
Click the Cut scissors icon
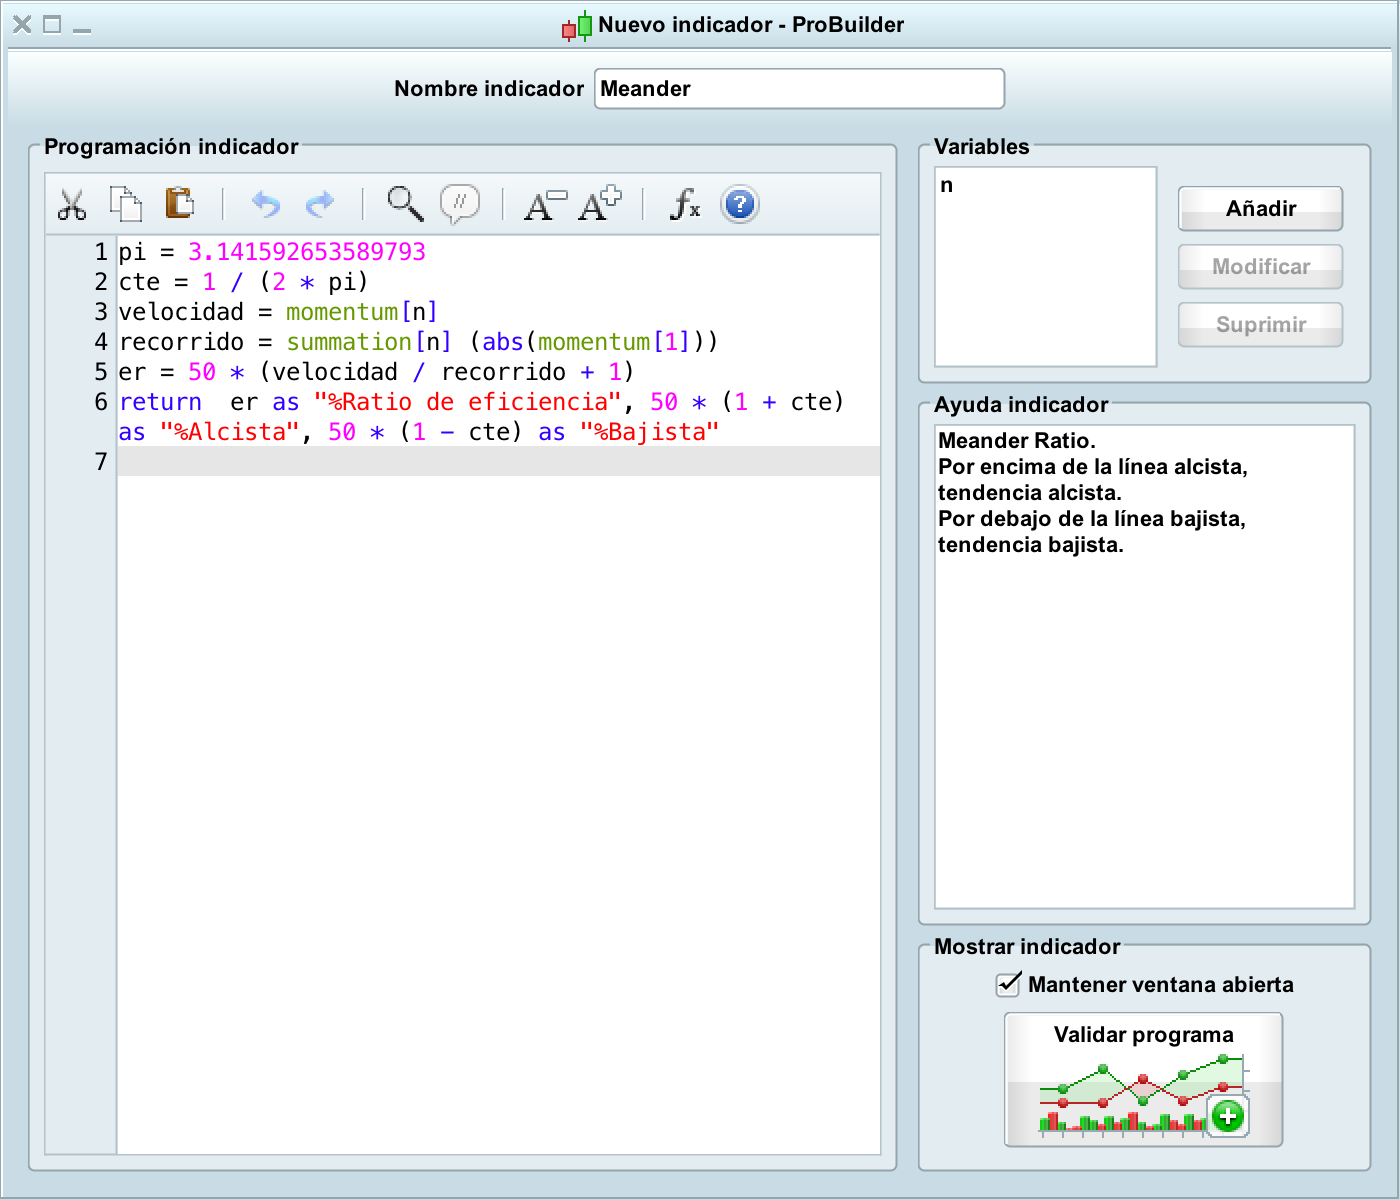click(72, 205)
